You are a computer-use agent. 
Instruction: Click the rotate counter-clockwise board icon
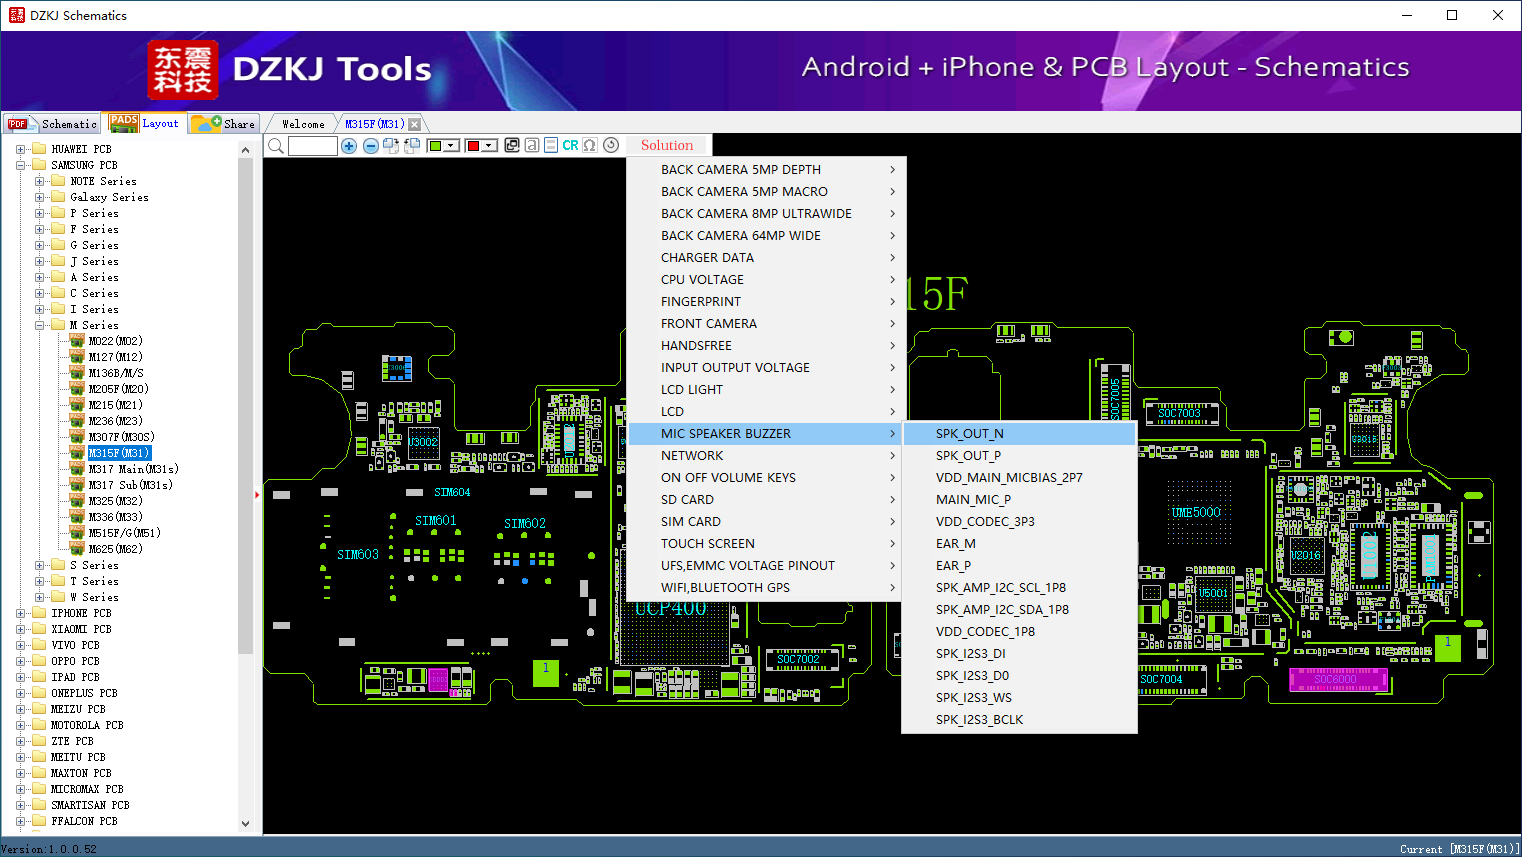coord(411,146)
